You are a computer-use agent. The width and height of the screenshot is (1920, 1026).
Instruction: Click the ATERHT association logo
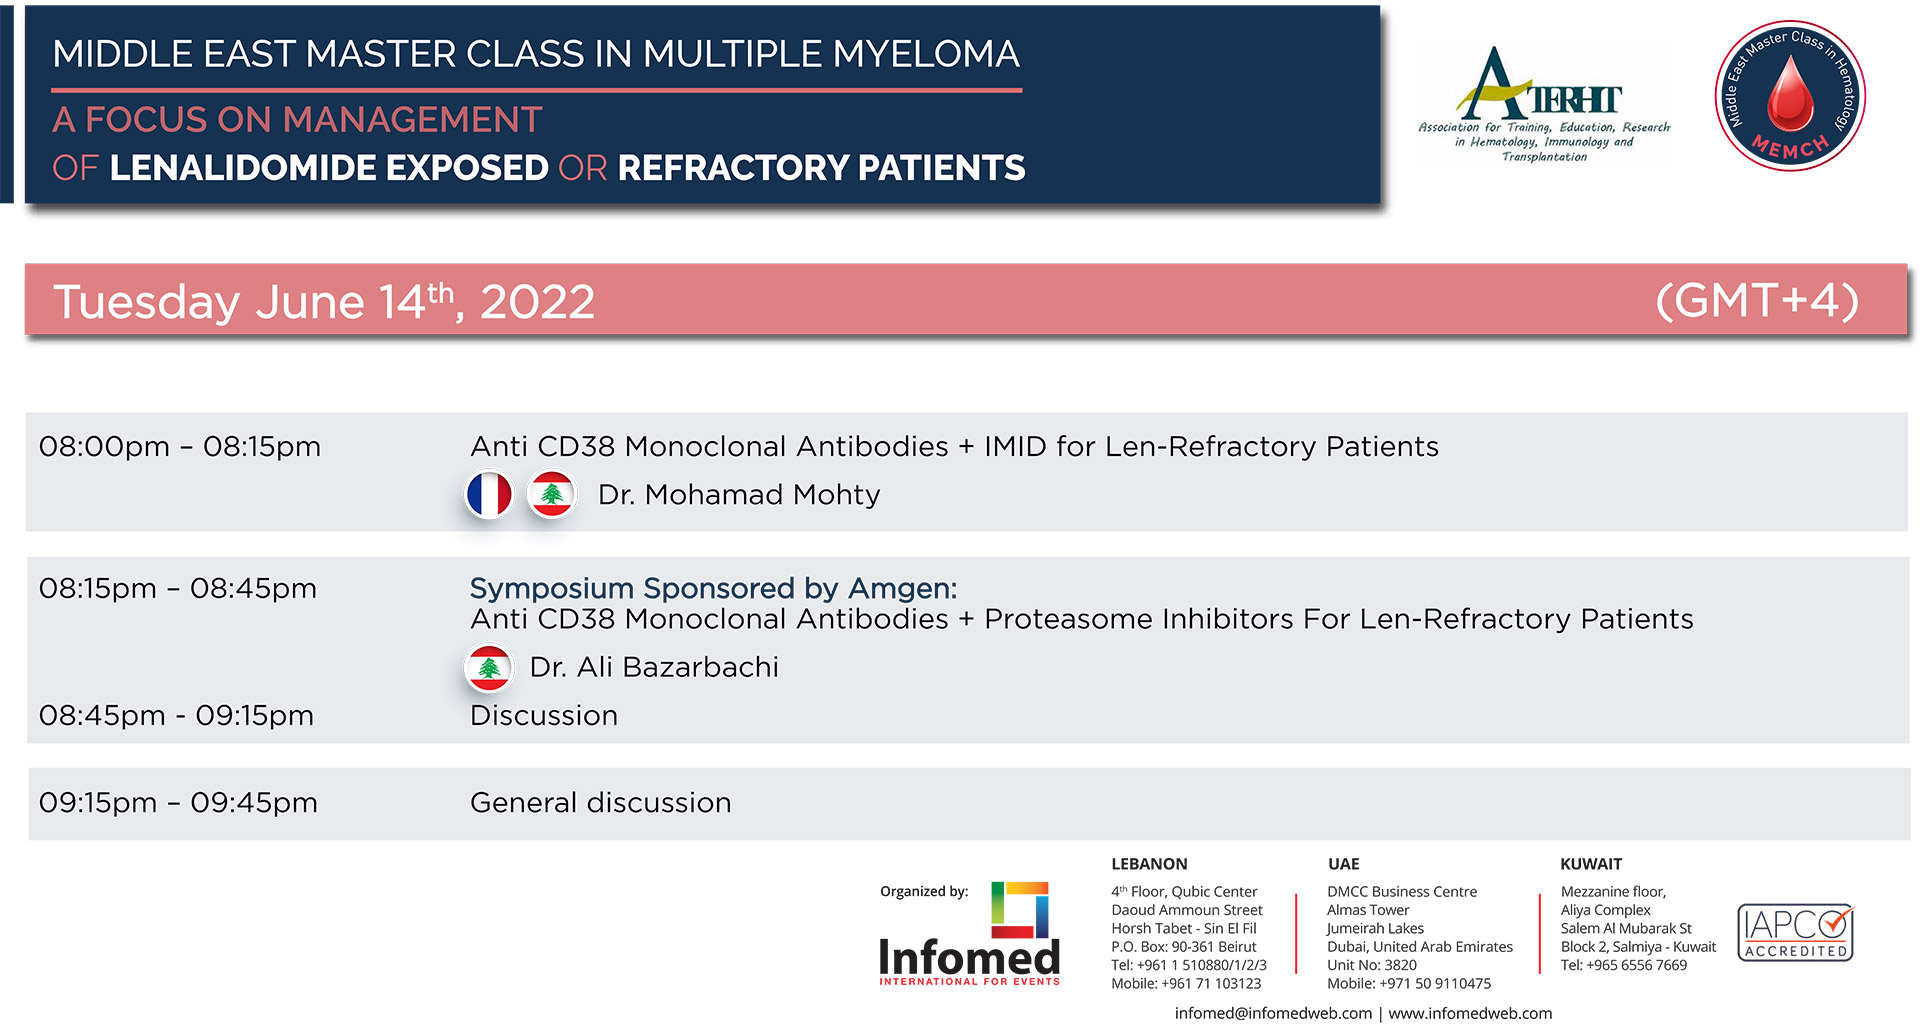click(1544, 104)
